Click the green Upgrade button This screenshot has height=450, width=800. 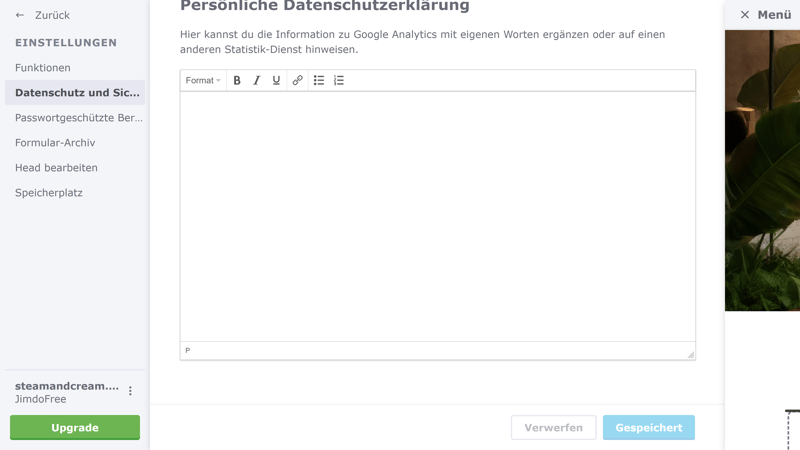pyautogui.click(x=75, y=428)
